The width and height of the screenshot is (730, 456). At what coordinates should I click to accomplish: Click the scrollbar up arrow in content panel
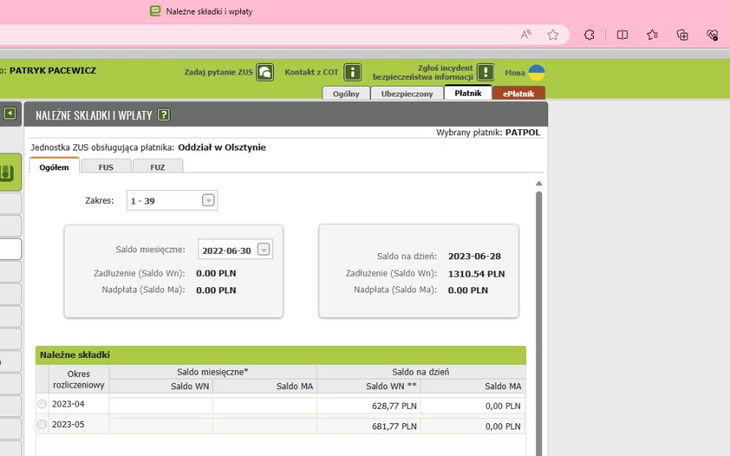539,184
